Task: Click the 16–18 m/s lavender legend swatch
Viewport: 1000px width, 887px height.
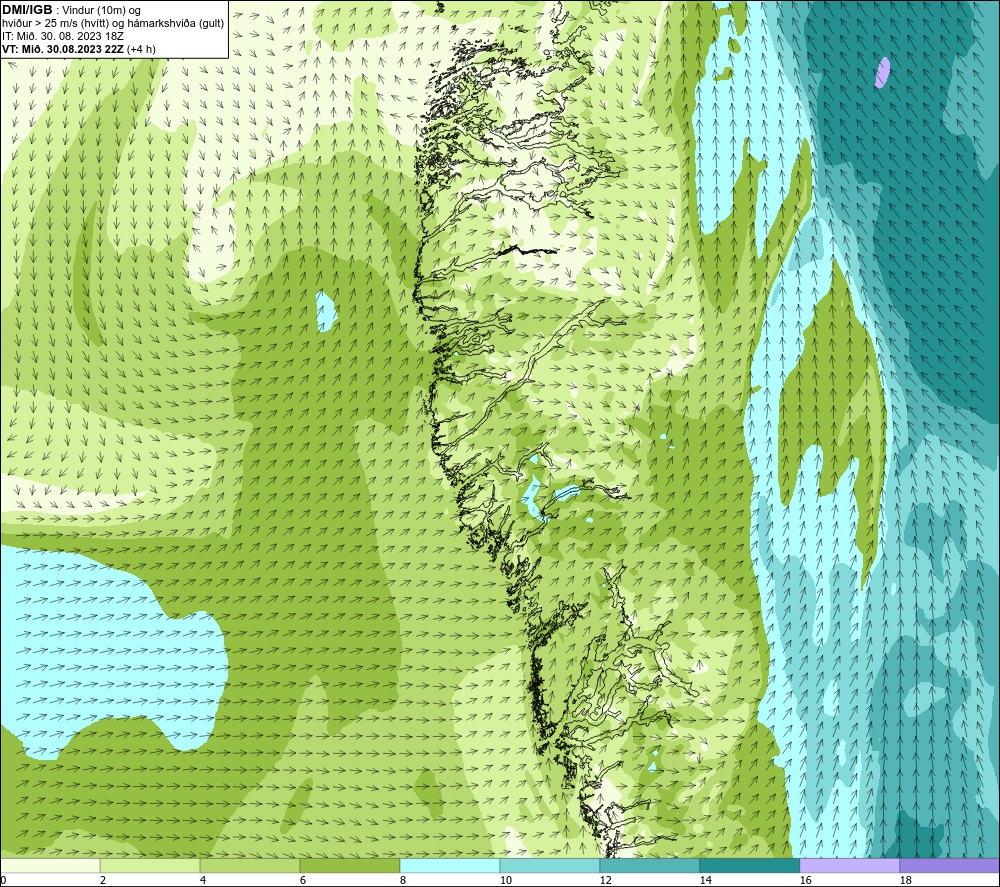Action: (x=849, y=865)
